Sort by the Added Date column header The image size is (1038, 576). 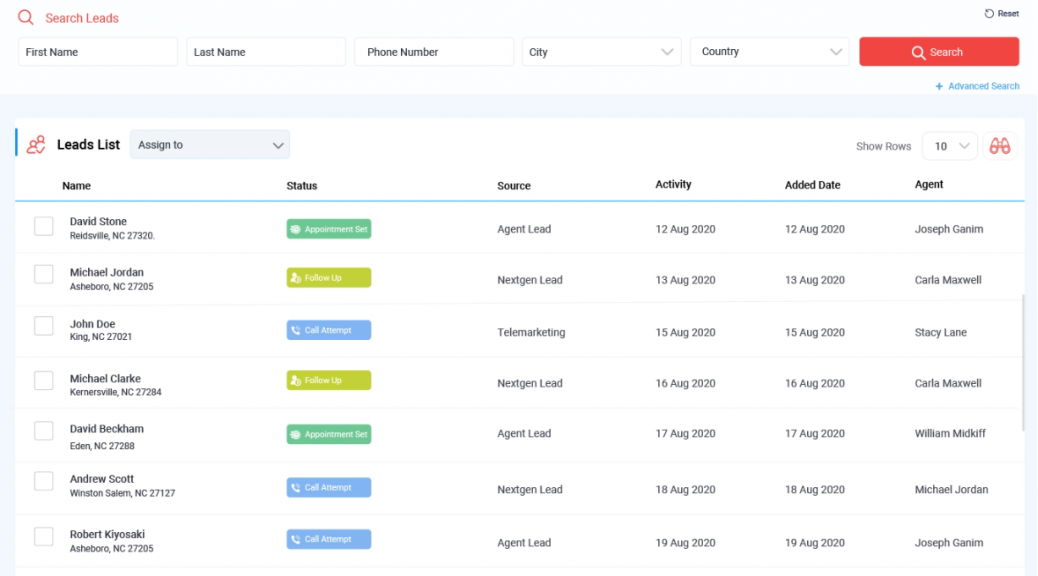click(812, 185)
